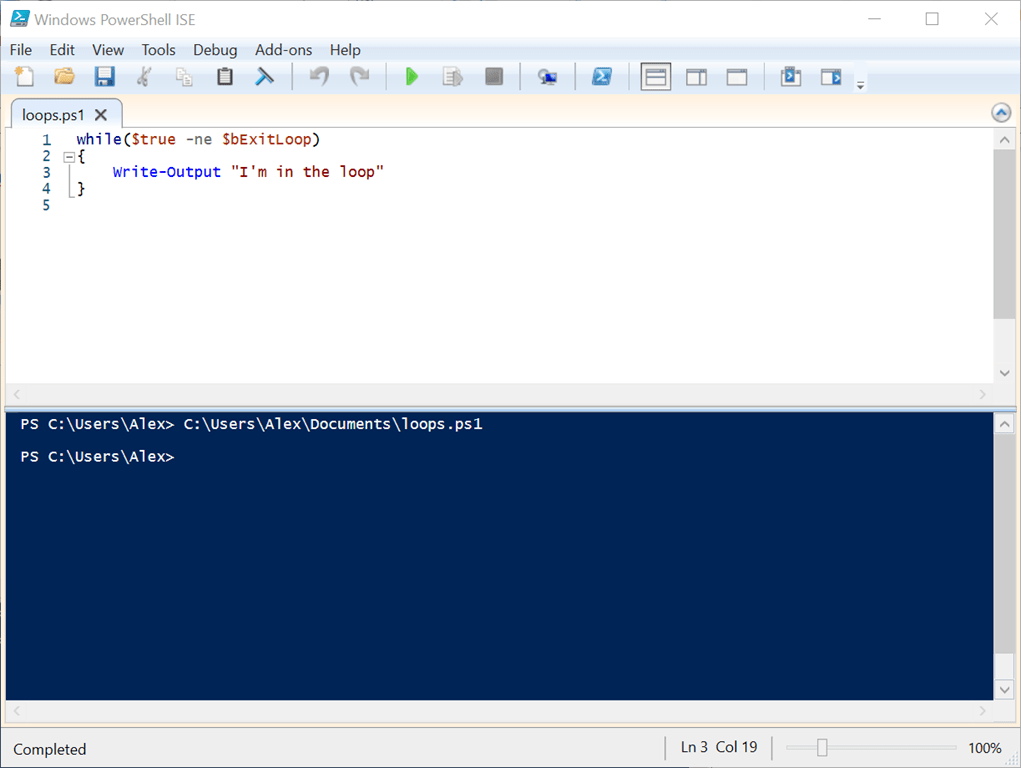Click the $true variable in line 1
This screenshot has width=1021, height=768.
(153, 139)
